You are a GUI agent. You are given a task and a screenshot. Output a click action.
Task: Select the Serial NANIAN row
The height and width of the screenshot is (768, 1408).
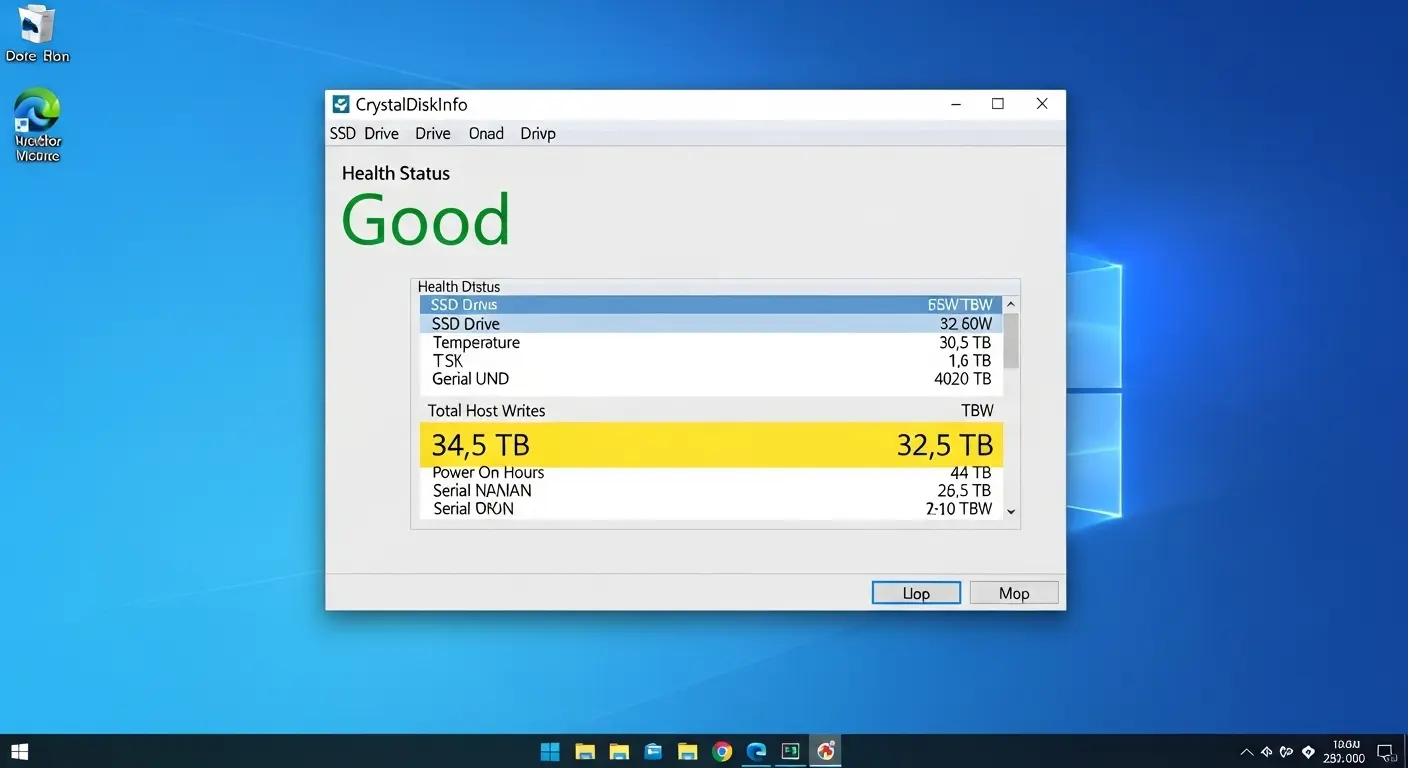click(x=711, y=490)
